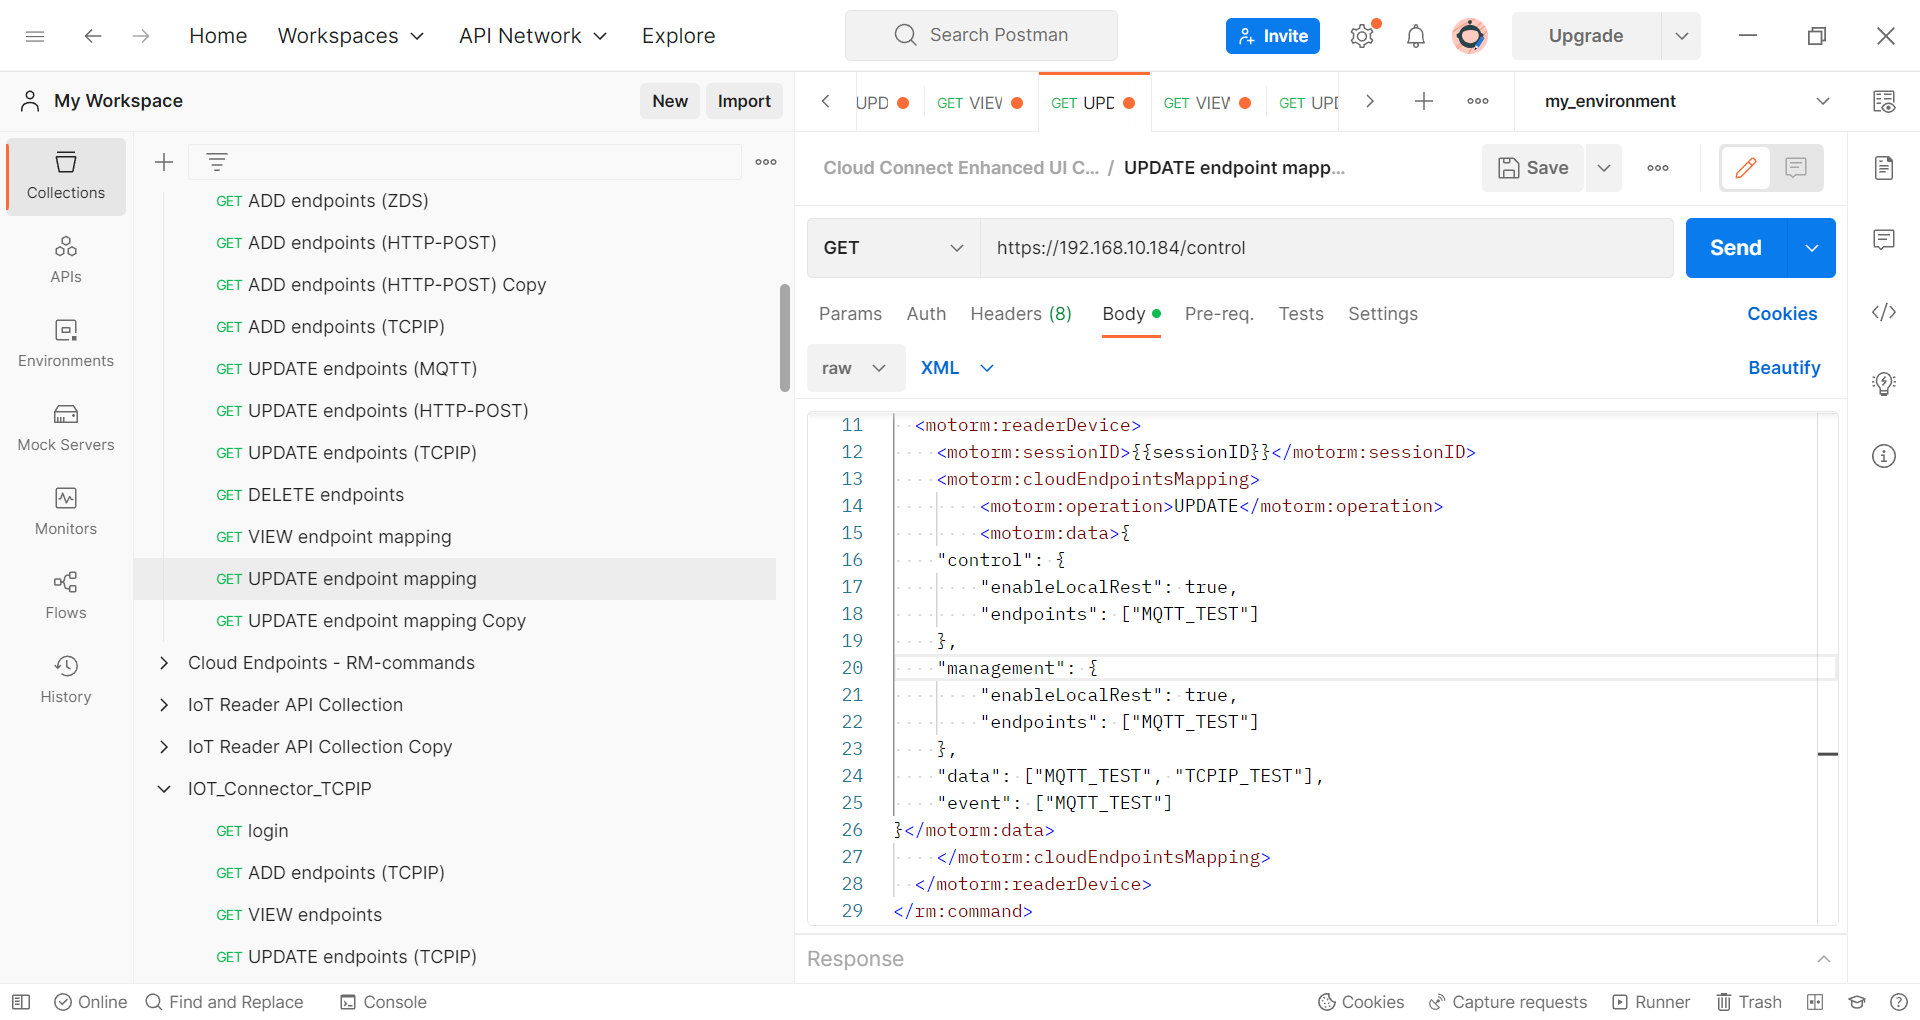This screenshot has width=1920, height=1020.
Task: Open the user avatar menu
Action: (1470, 36)
